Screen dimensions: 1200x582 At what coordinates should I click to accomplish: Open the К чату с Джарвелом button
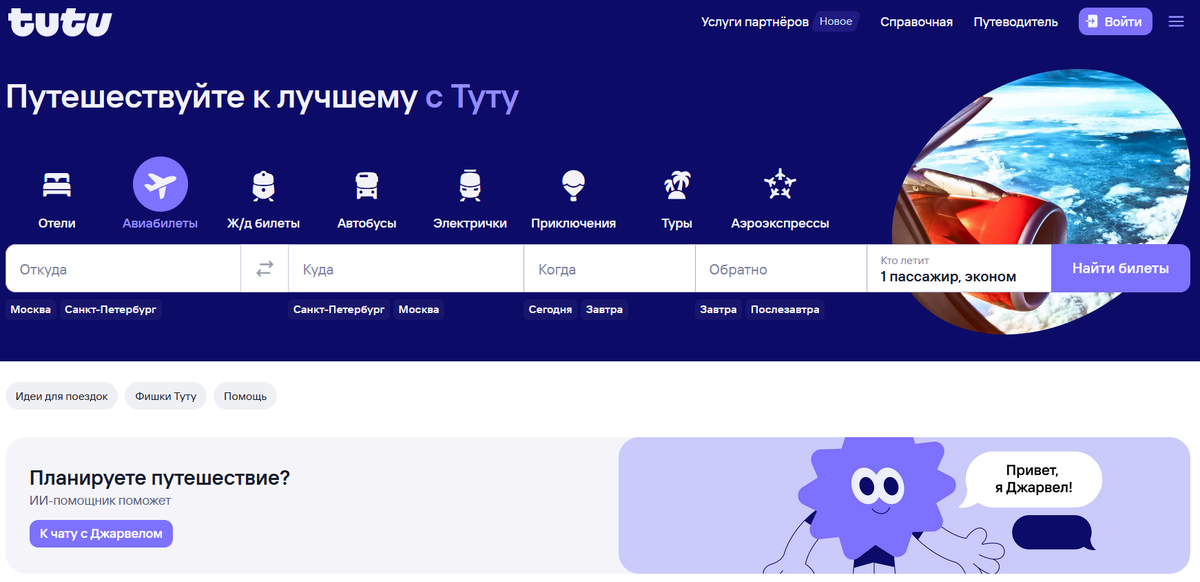point(101,534)
